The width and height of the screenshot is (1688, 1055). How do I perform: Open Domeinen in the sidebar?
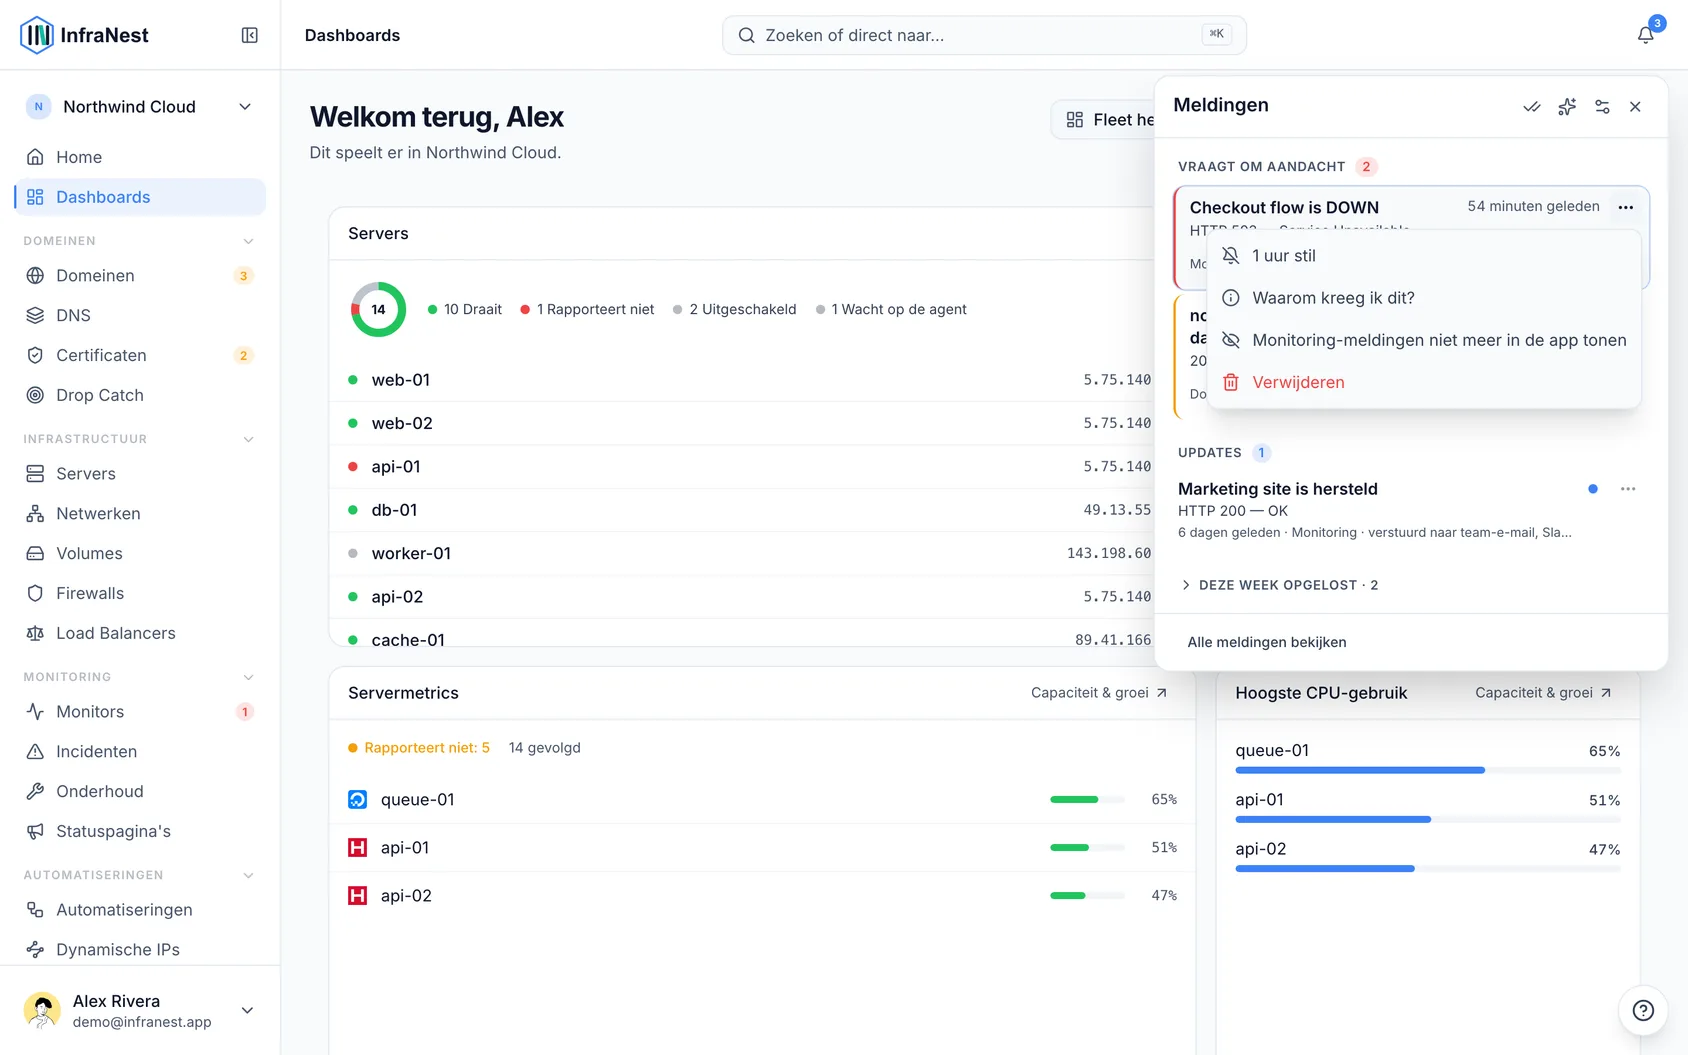tap(140, 275)
